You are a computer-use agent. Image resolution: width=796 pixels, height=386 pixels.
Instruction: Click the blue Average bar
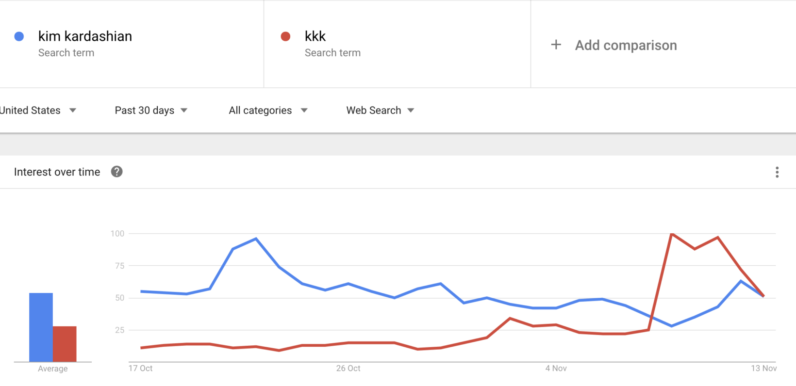[x=41, y=327]
